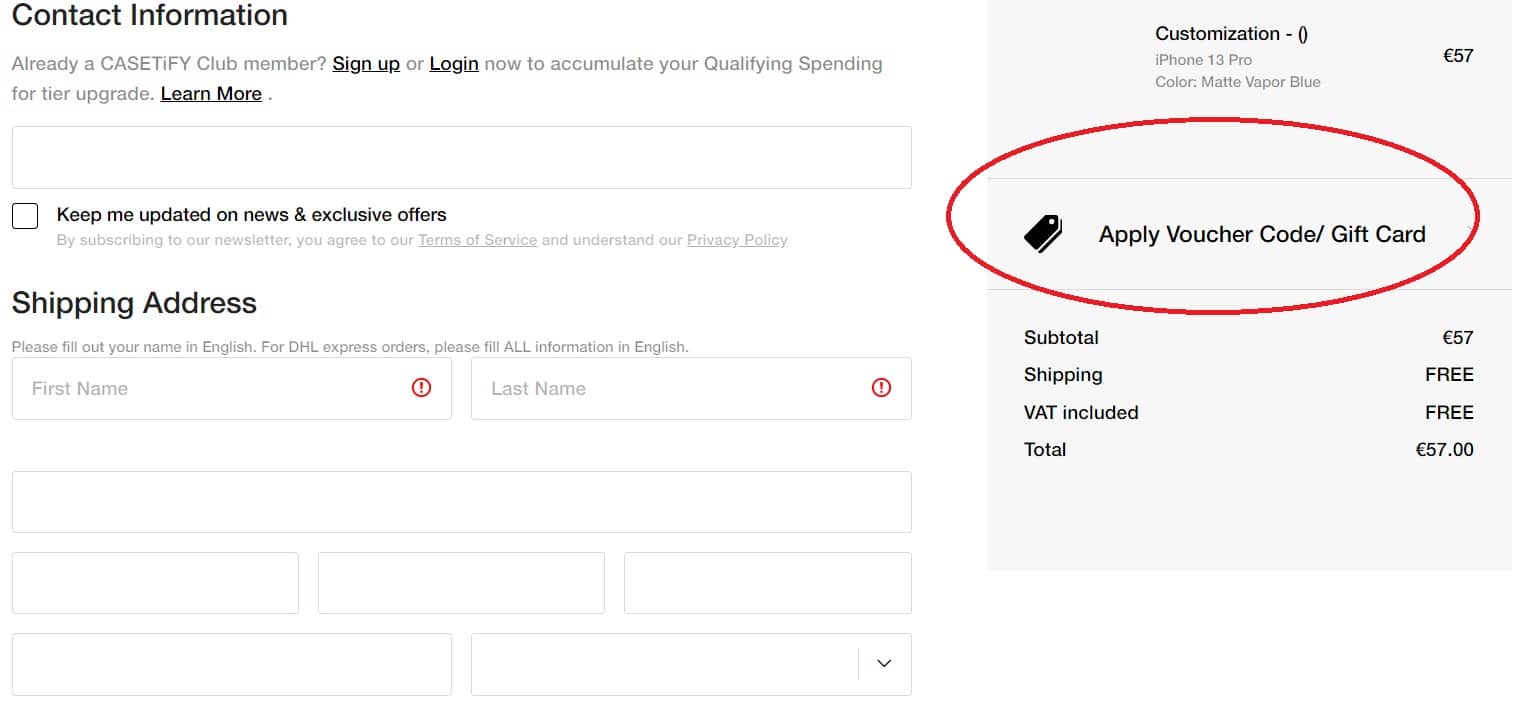The height and width of the screenshot is (706, 1524).
Task: Open the Privacy Policy link
Action: point(737,240)
